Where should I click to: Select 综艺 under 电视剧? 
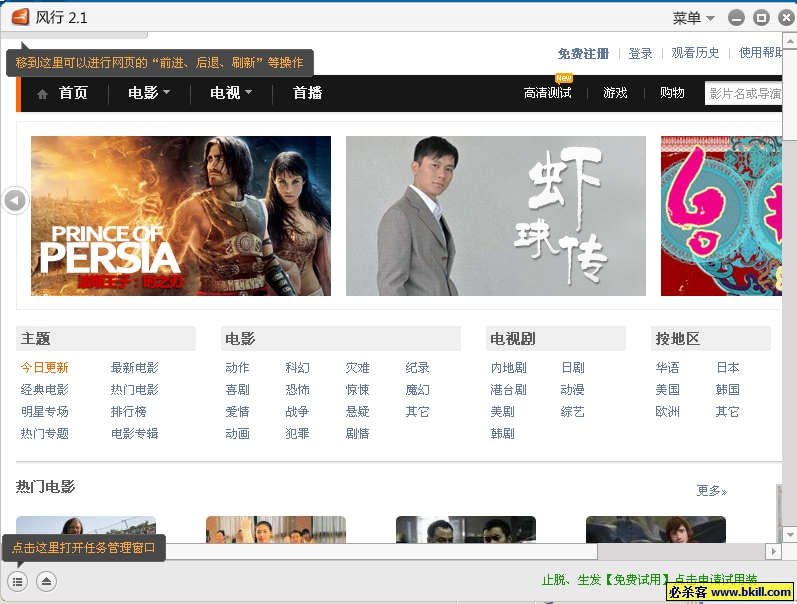point(573,411)
